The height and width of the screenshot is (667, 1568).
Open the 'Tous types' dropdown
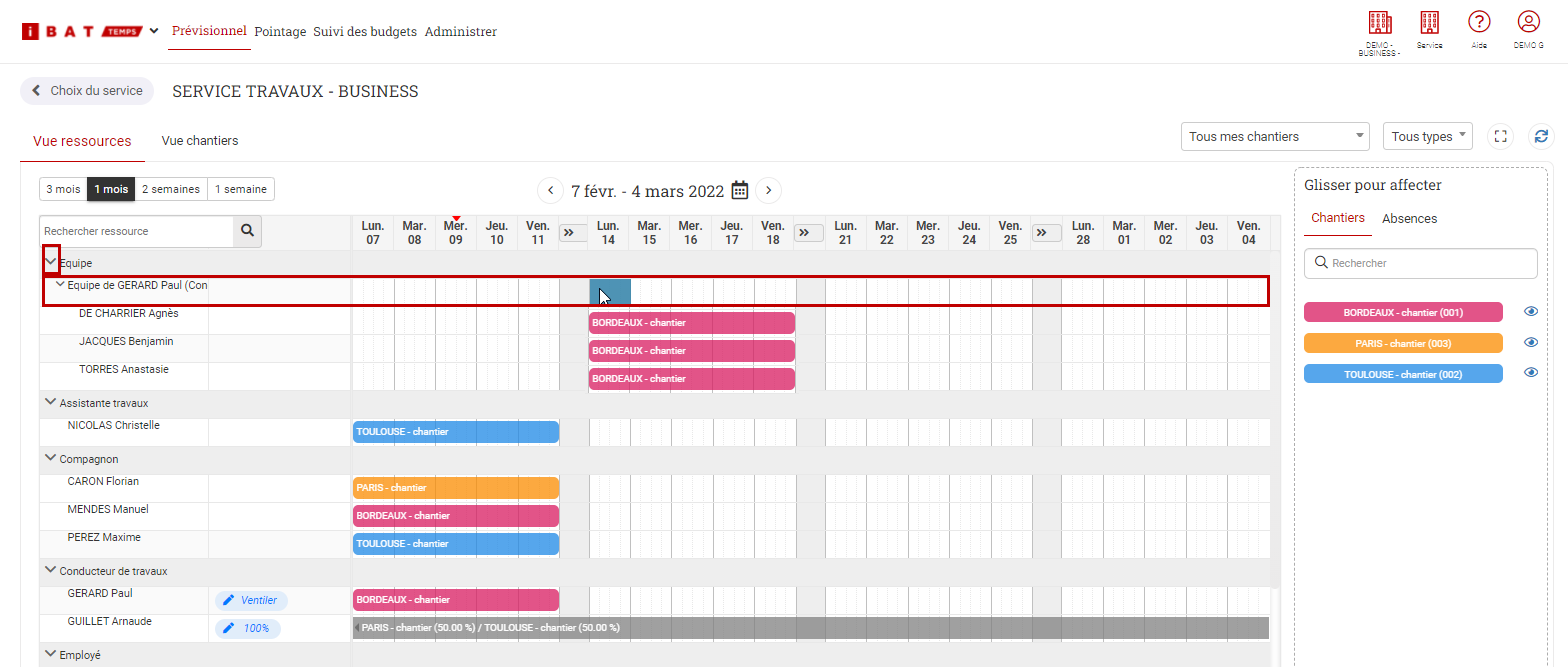(x=1427, y=136)
